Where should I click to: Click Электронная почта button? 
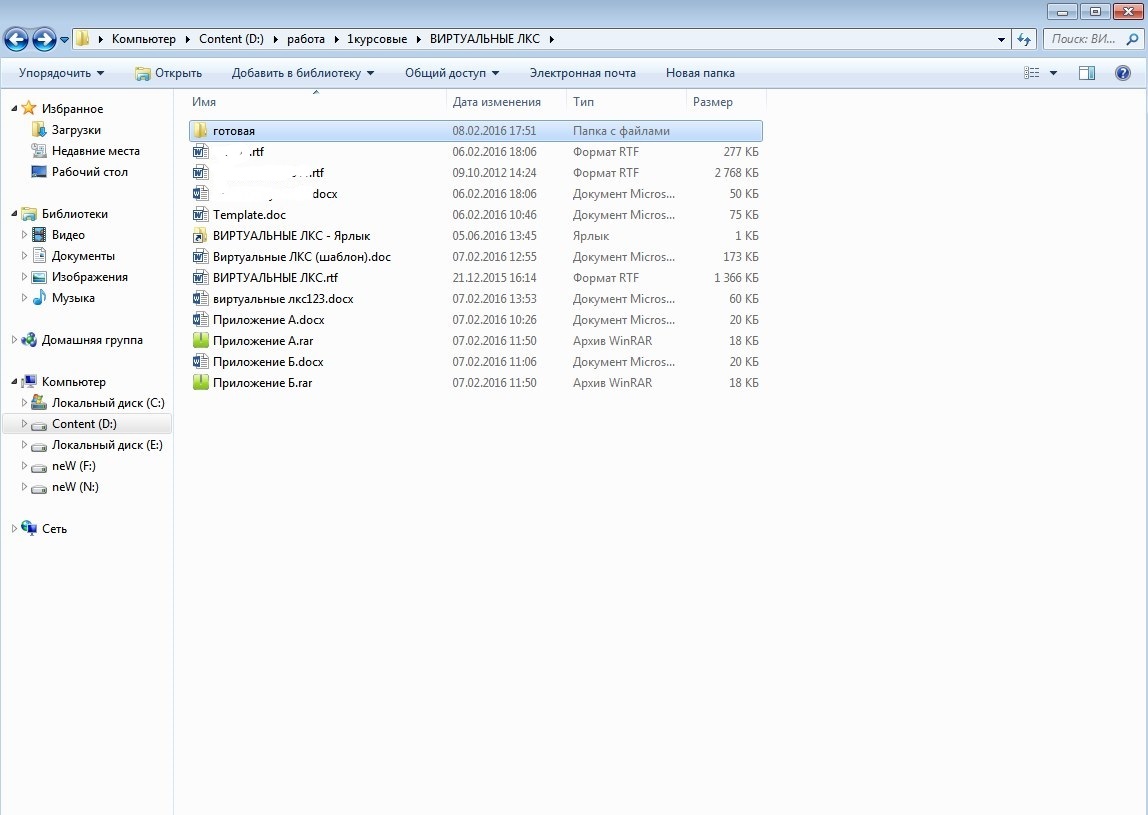click(583, 73)
